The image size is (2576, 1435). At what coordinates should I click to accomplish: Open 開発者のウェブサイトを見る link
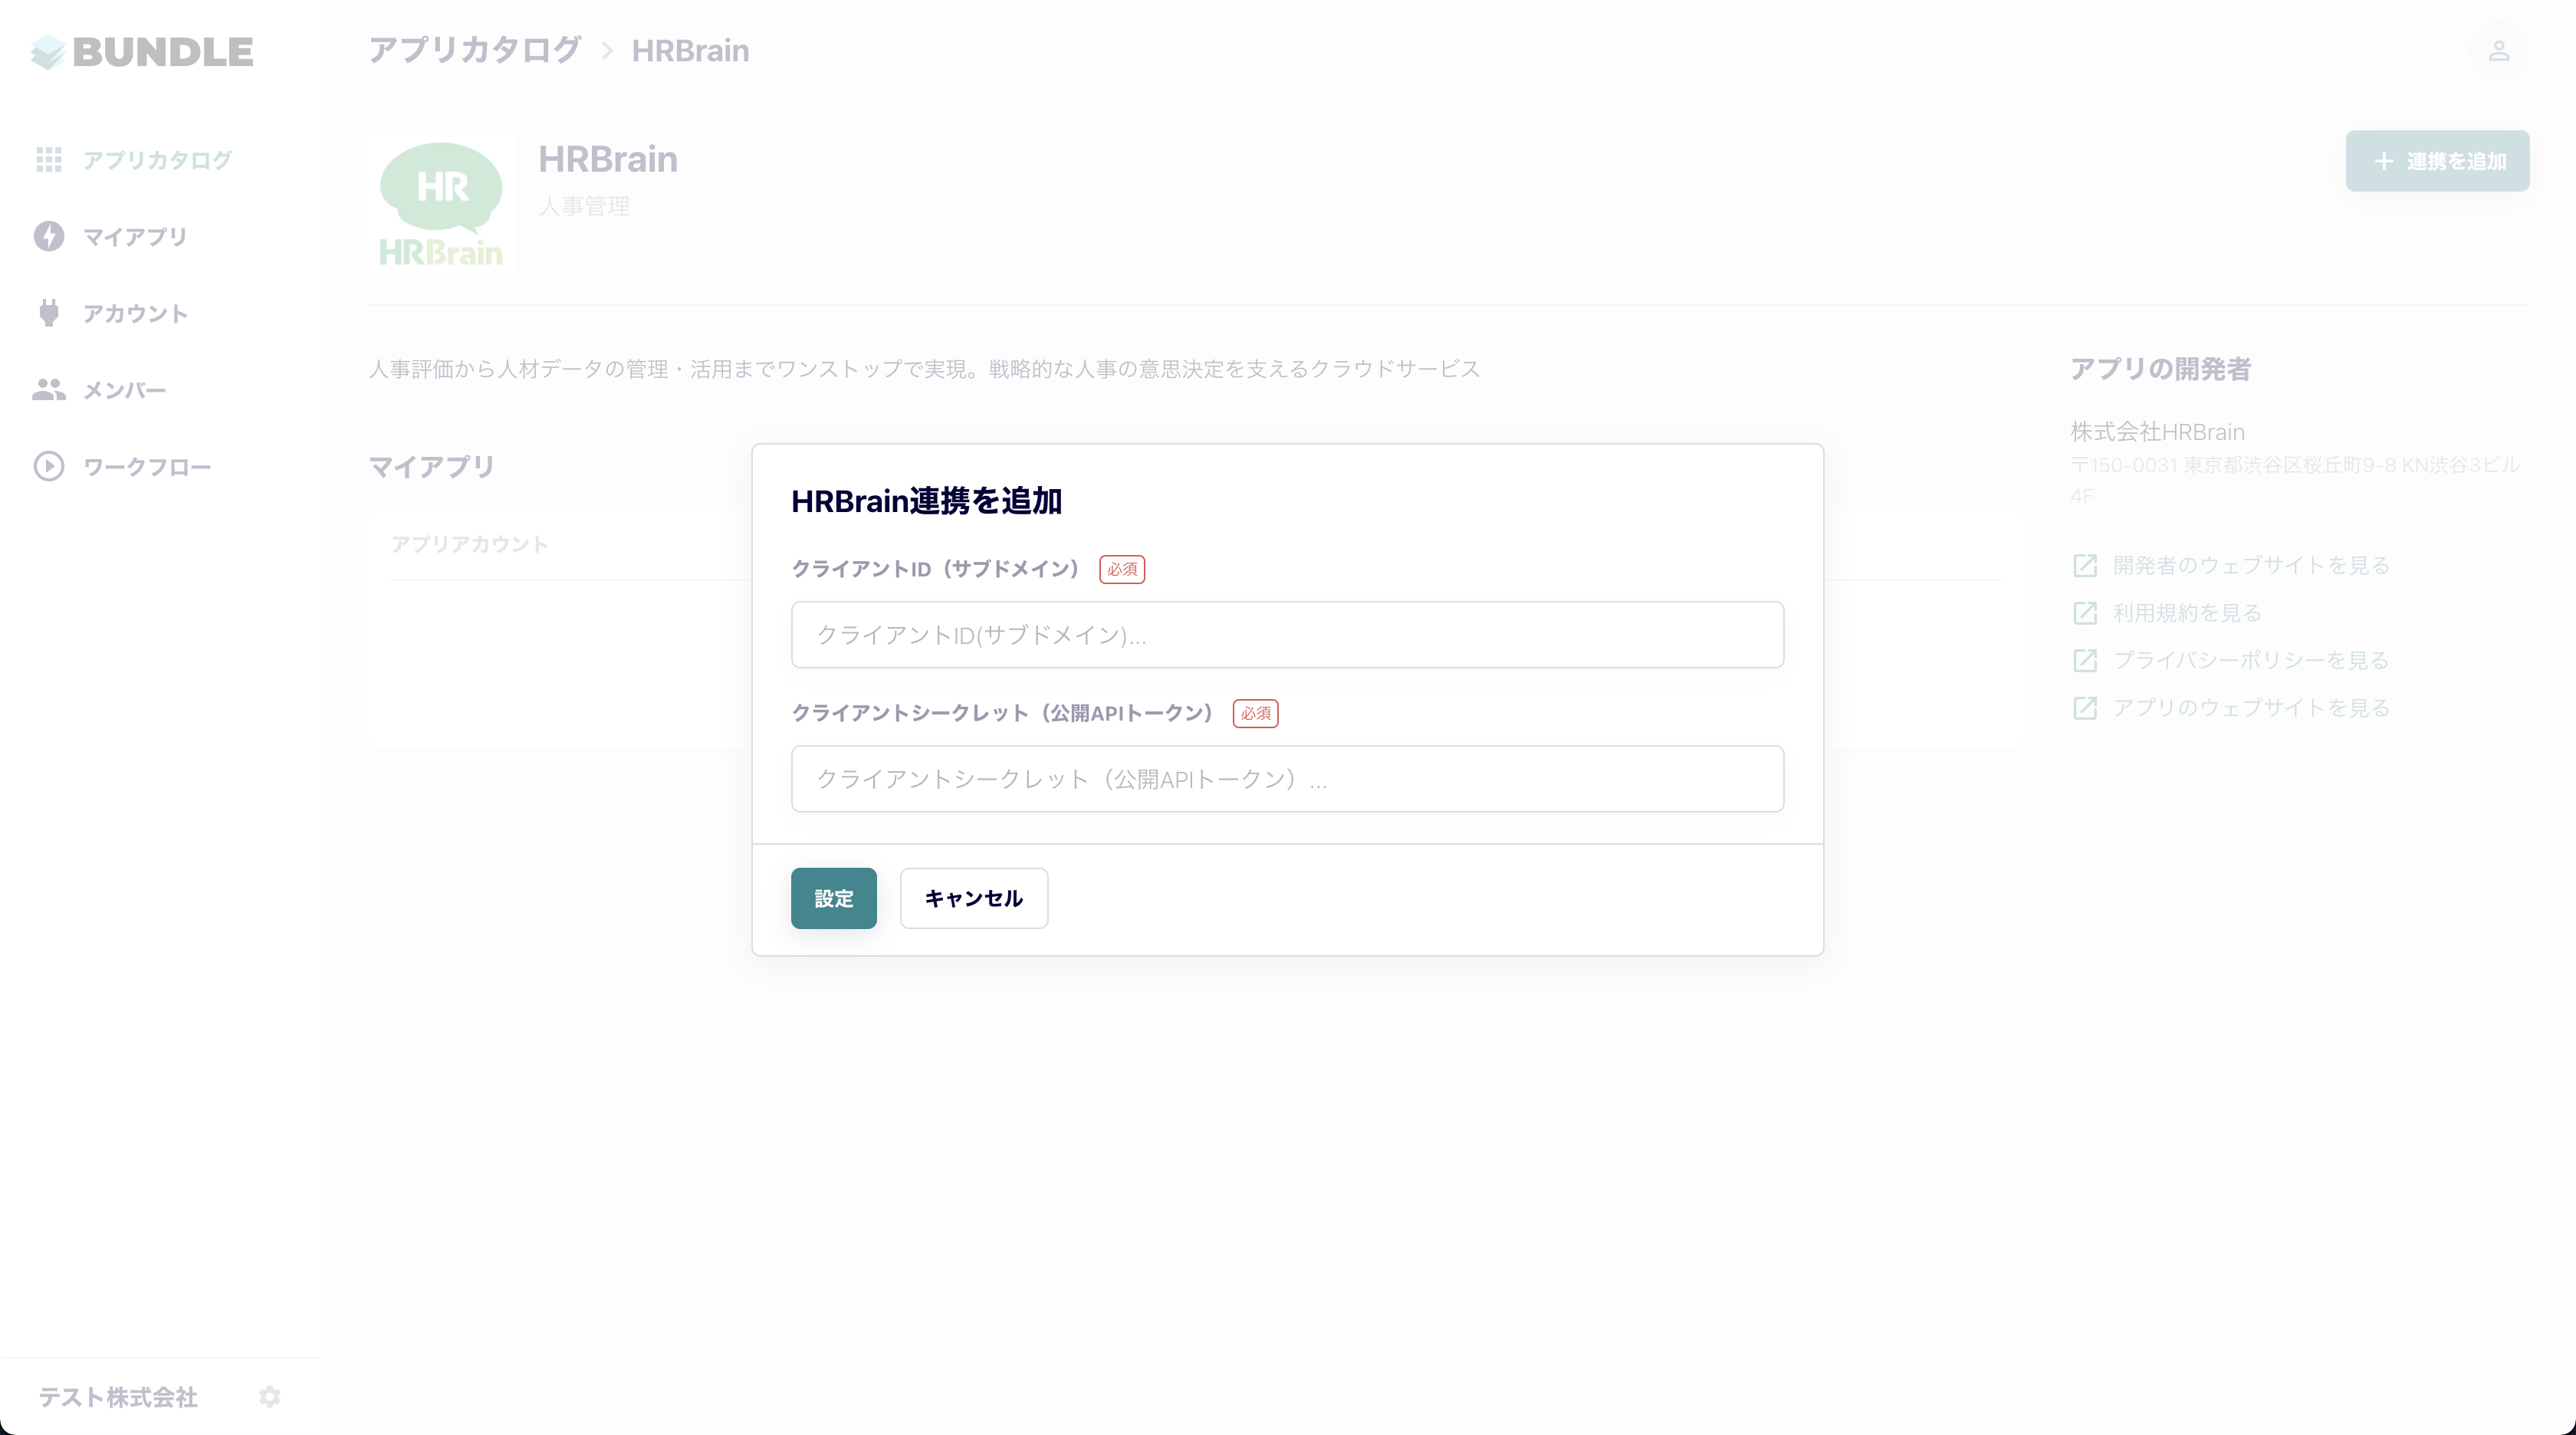point(2251,565)
